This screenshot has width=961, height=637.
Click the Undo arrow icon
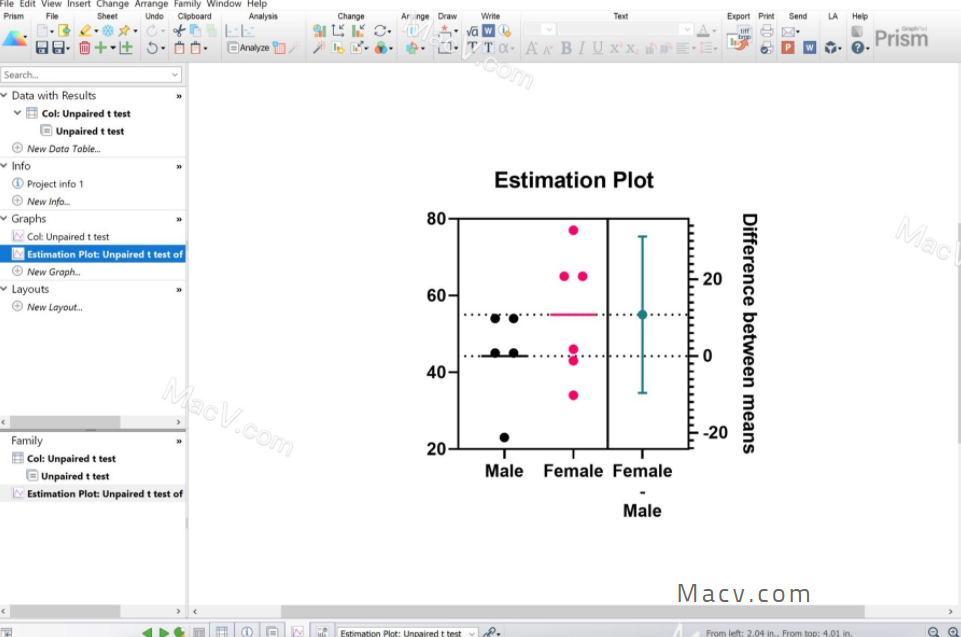152,48
